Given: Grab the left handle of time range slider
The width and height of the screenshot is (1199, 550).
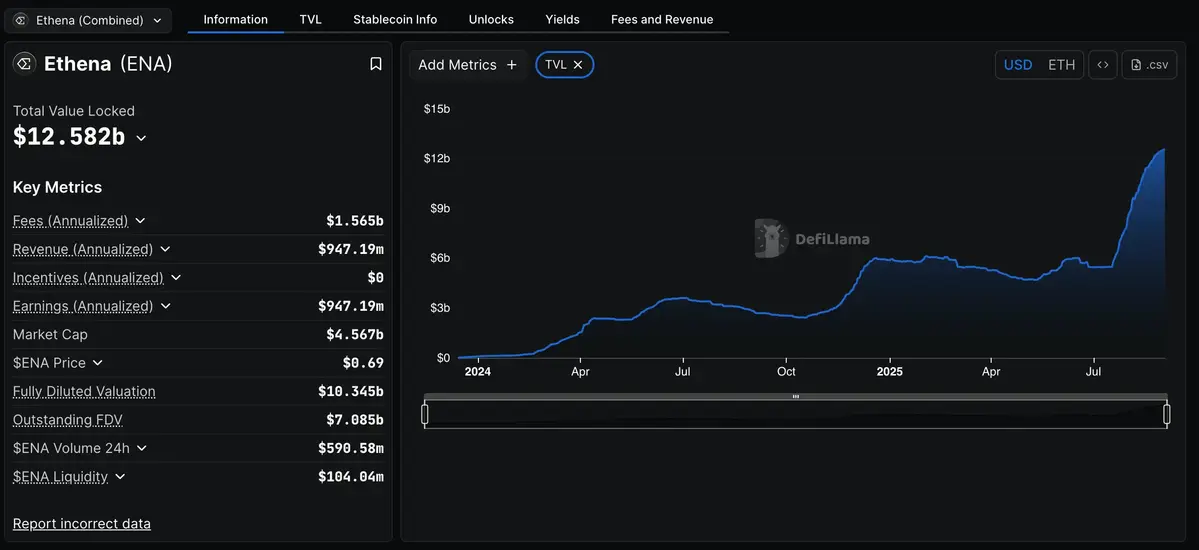Looking at the screenshot, I should pos(425,414).
